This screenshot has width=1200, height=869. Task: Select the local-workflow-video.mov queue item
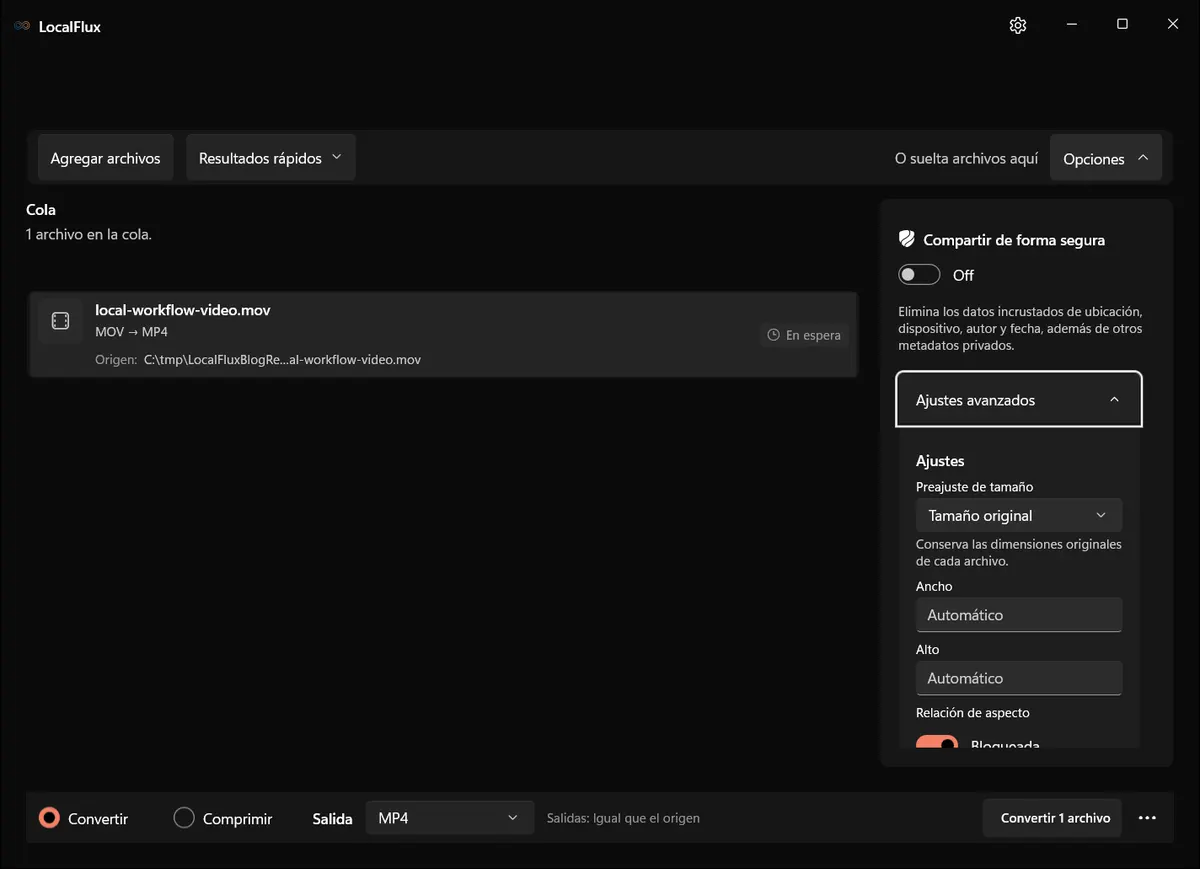click(x=443, y=334)
